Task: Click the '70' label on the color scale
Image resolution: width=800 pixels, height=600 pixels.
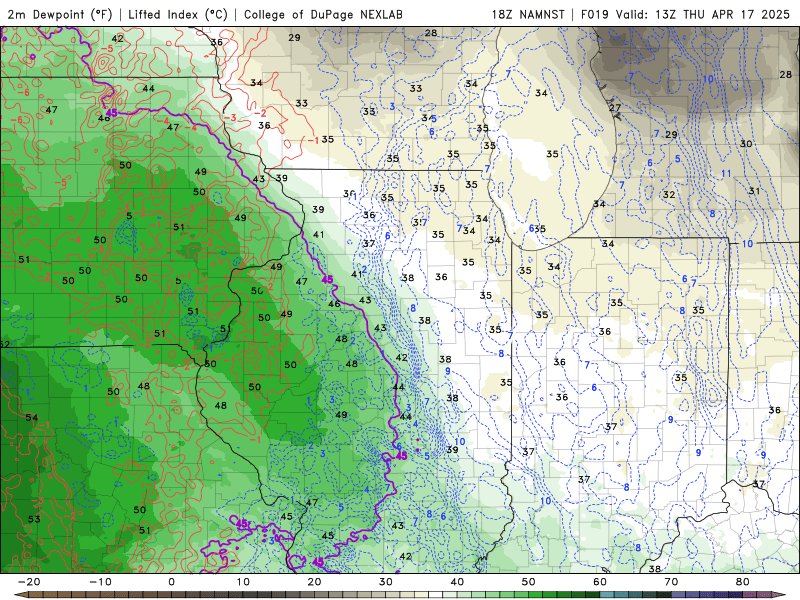Action: tap(671, 582)
